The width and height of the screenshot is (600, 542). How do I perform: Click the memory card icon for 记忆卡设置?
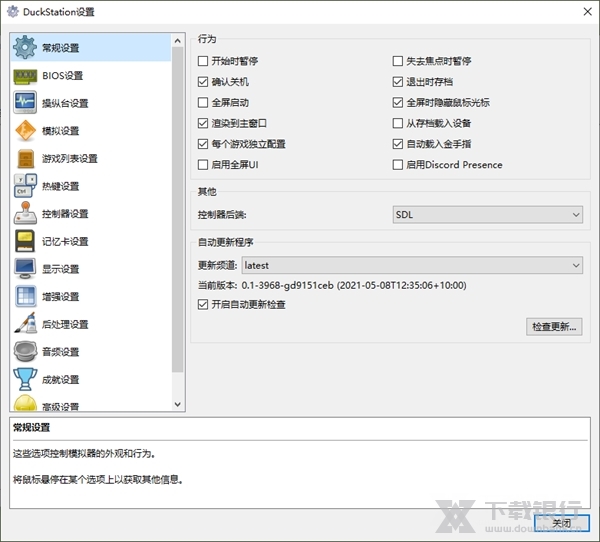(x=25, y=241)
